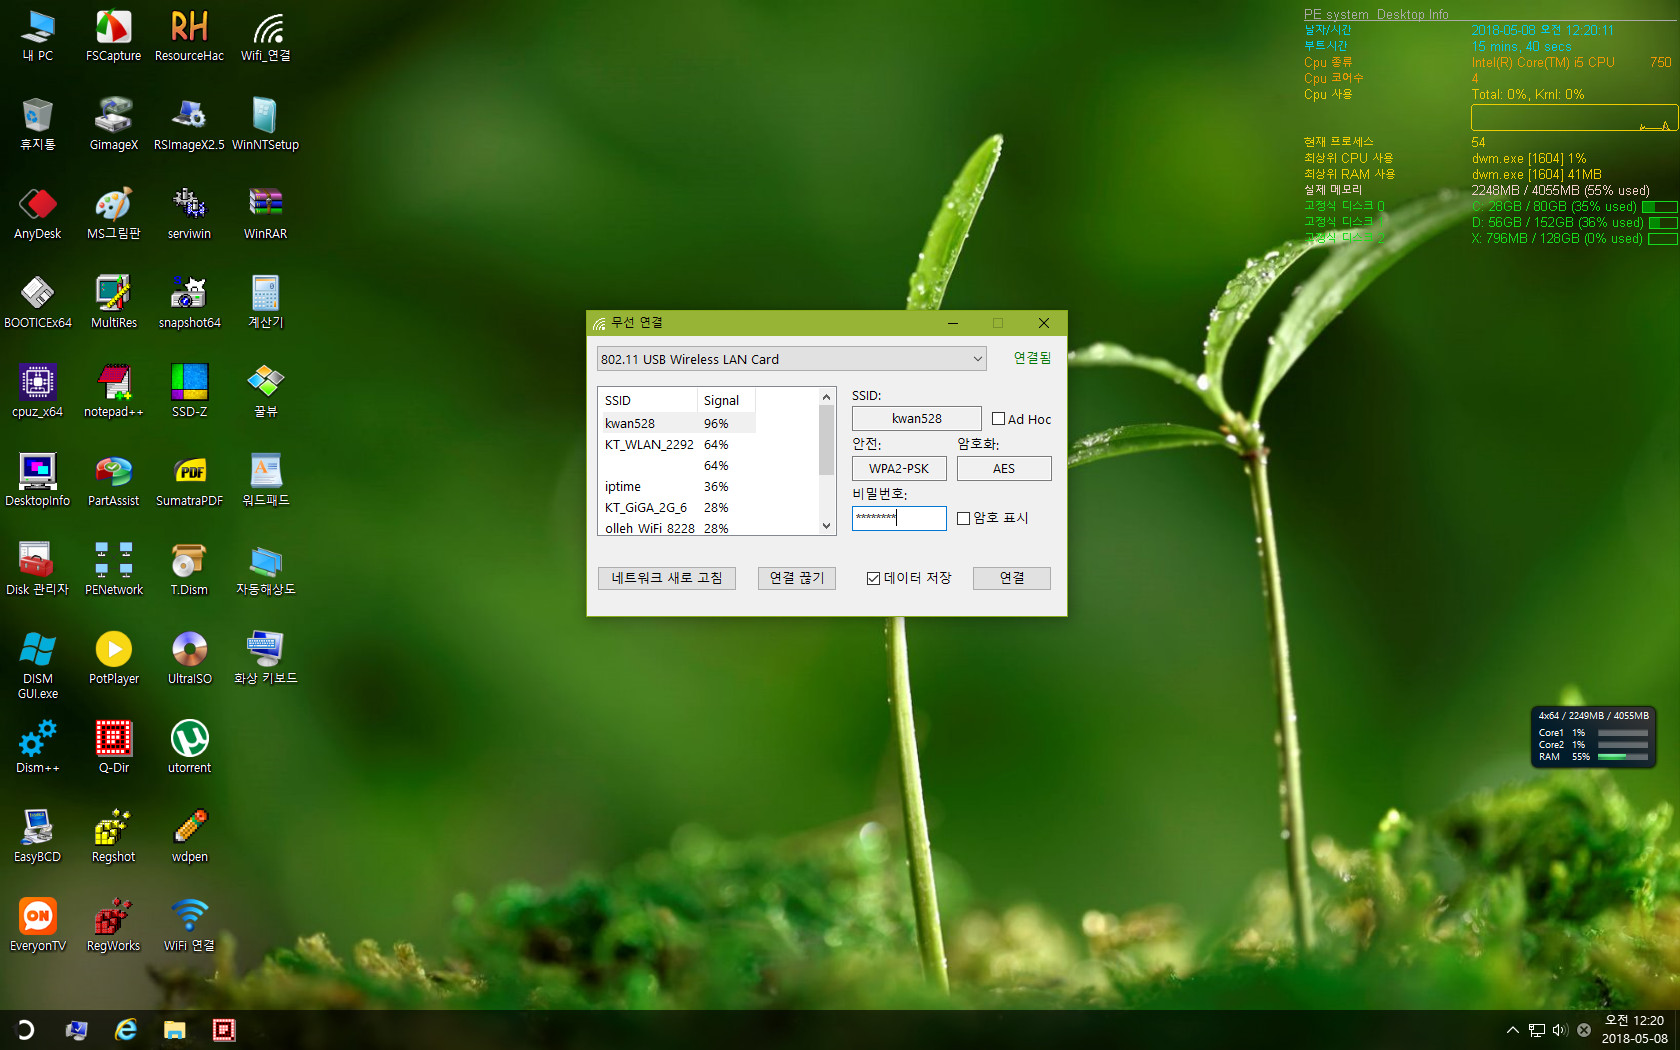Select the KT_WLAN_2292 network row
Screen dimensions: 1680x1050
coord(676,444)
